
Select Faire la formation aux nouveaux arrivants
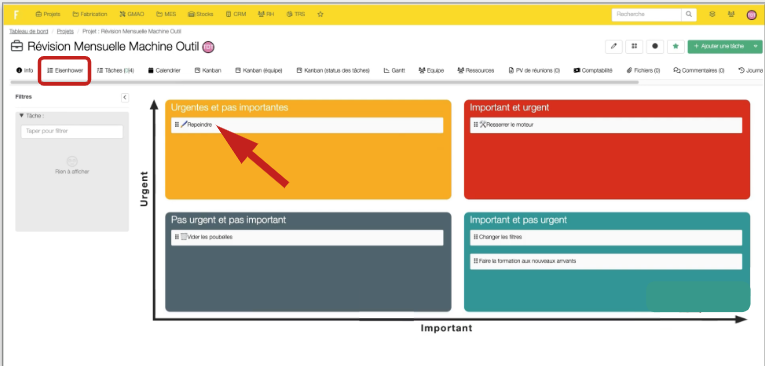pos(606,261)
